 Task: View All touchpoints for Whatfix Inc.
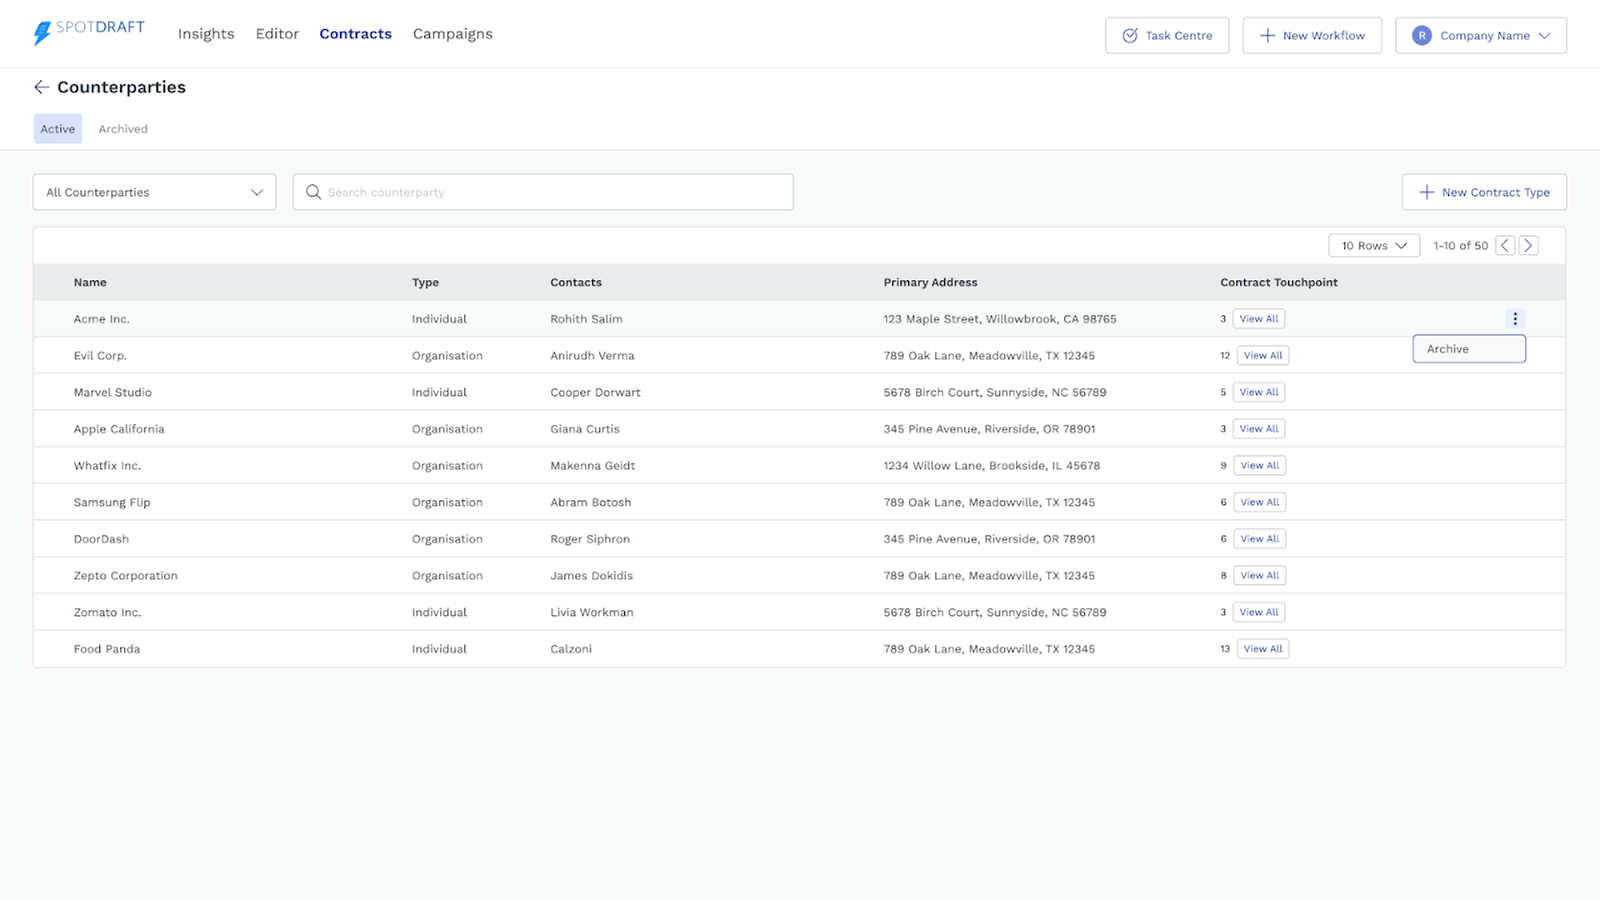click(x=1260, y=465)
